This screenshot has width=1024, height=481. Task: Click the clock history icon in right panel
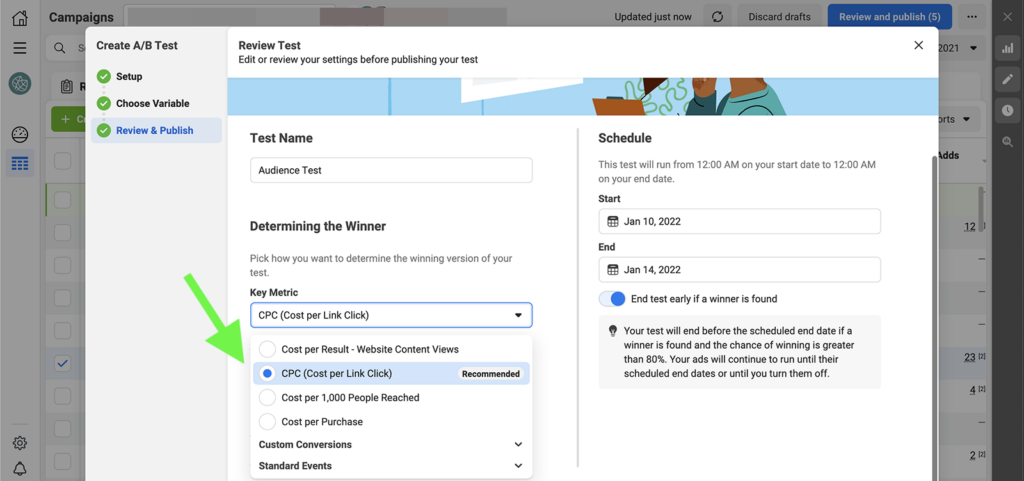pyautogui.click(x=1007, y=111)
